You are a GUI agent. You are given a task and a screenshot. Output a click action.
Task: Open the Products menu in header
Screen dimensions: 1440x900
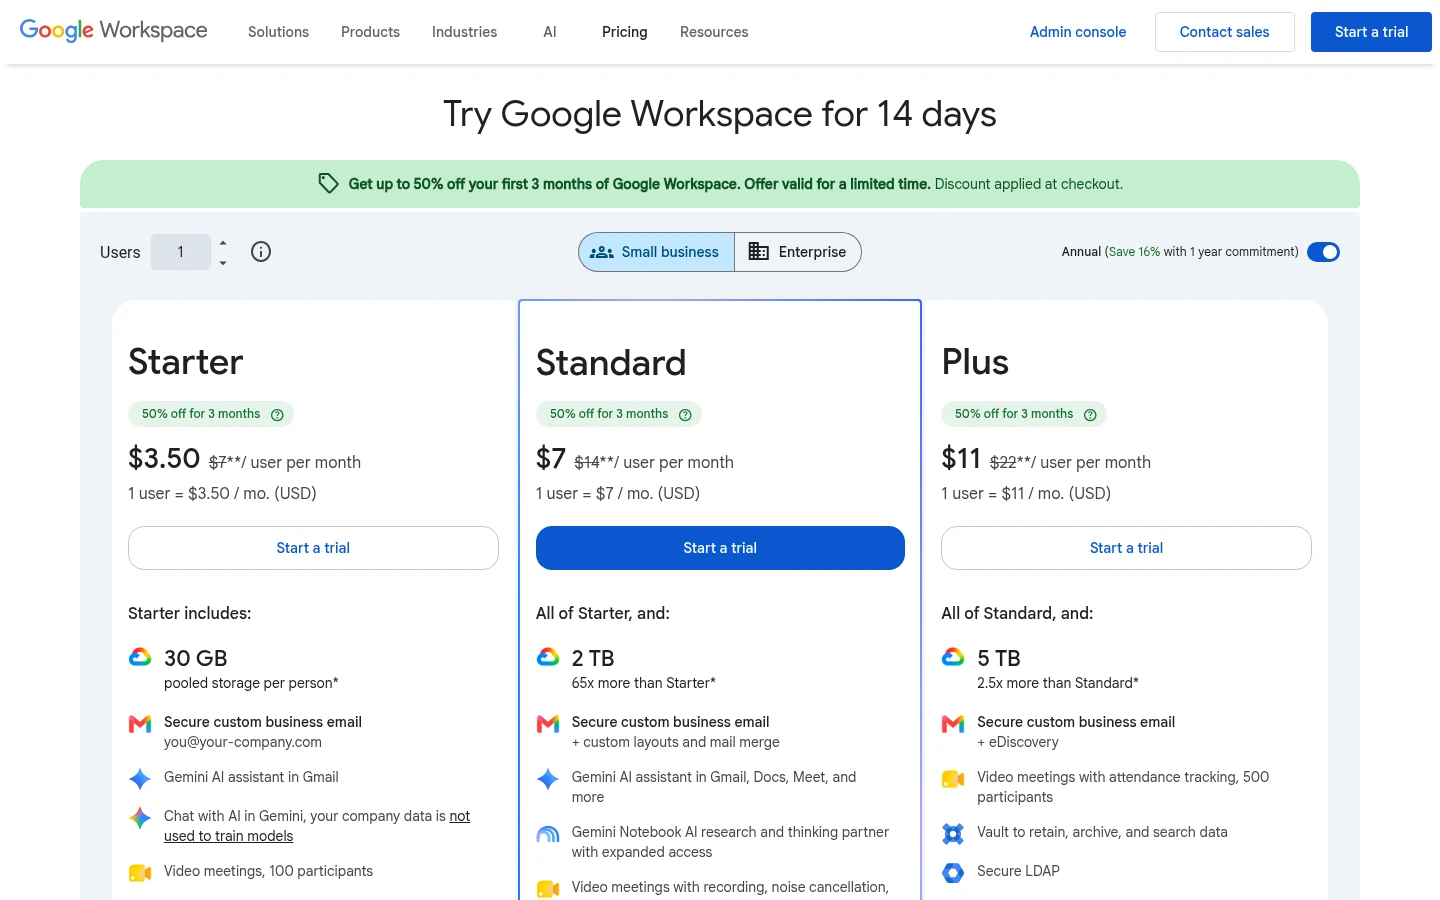coord(370,32)
